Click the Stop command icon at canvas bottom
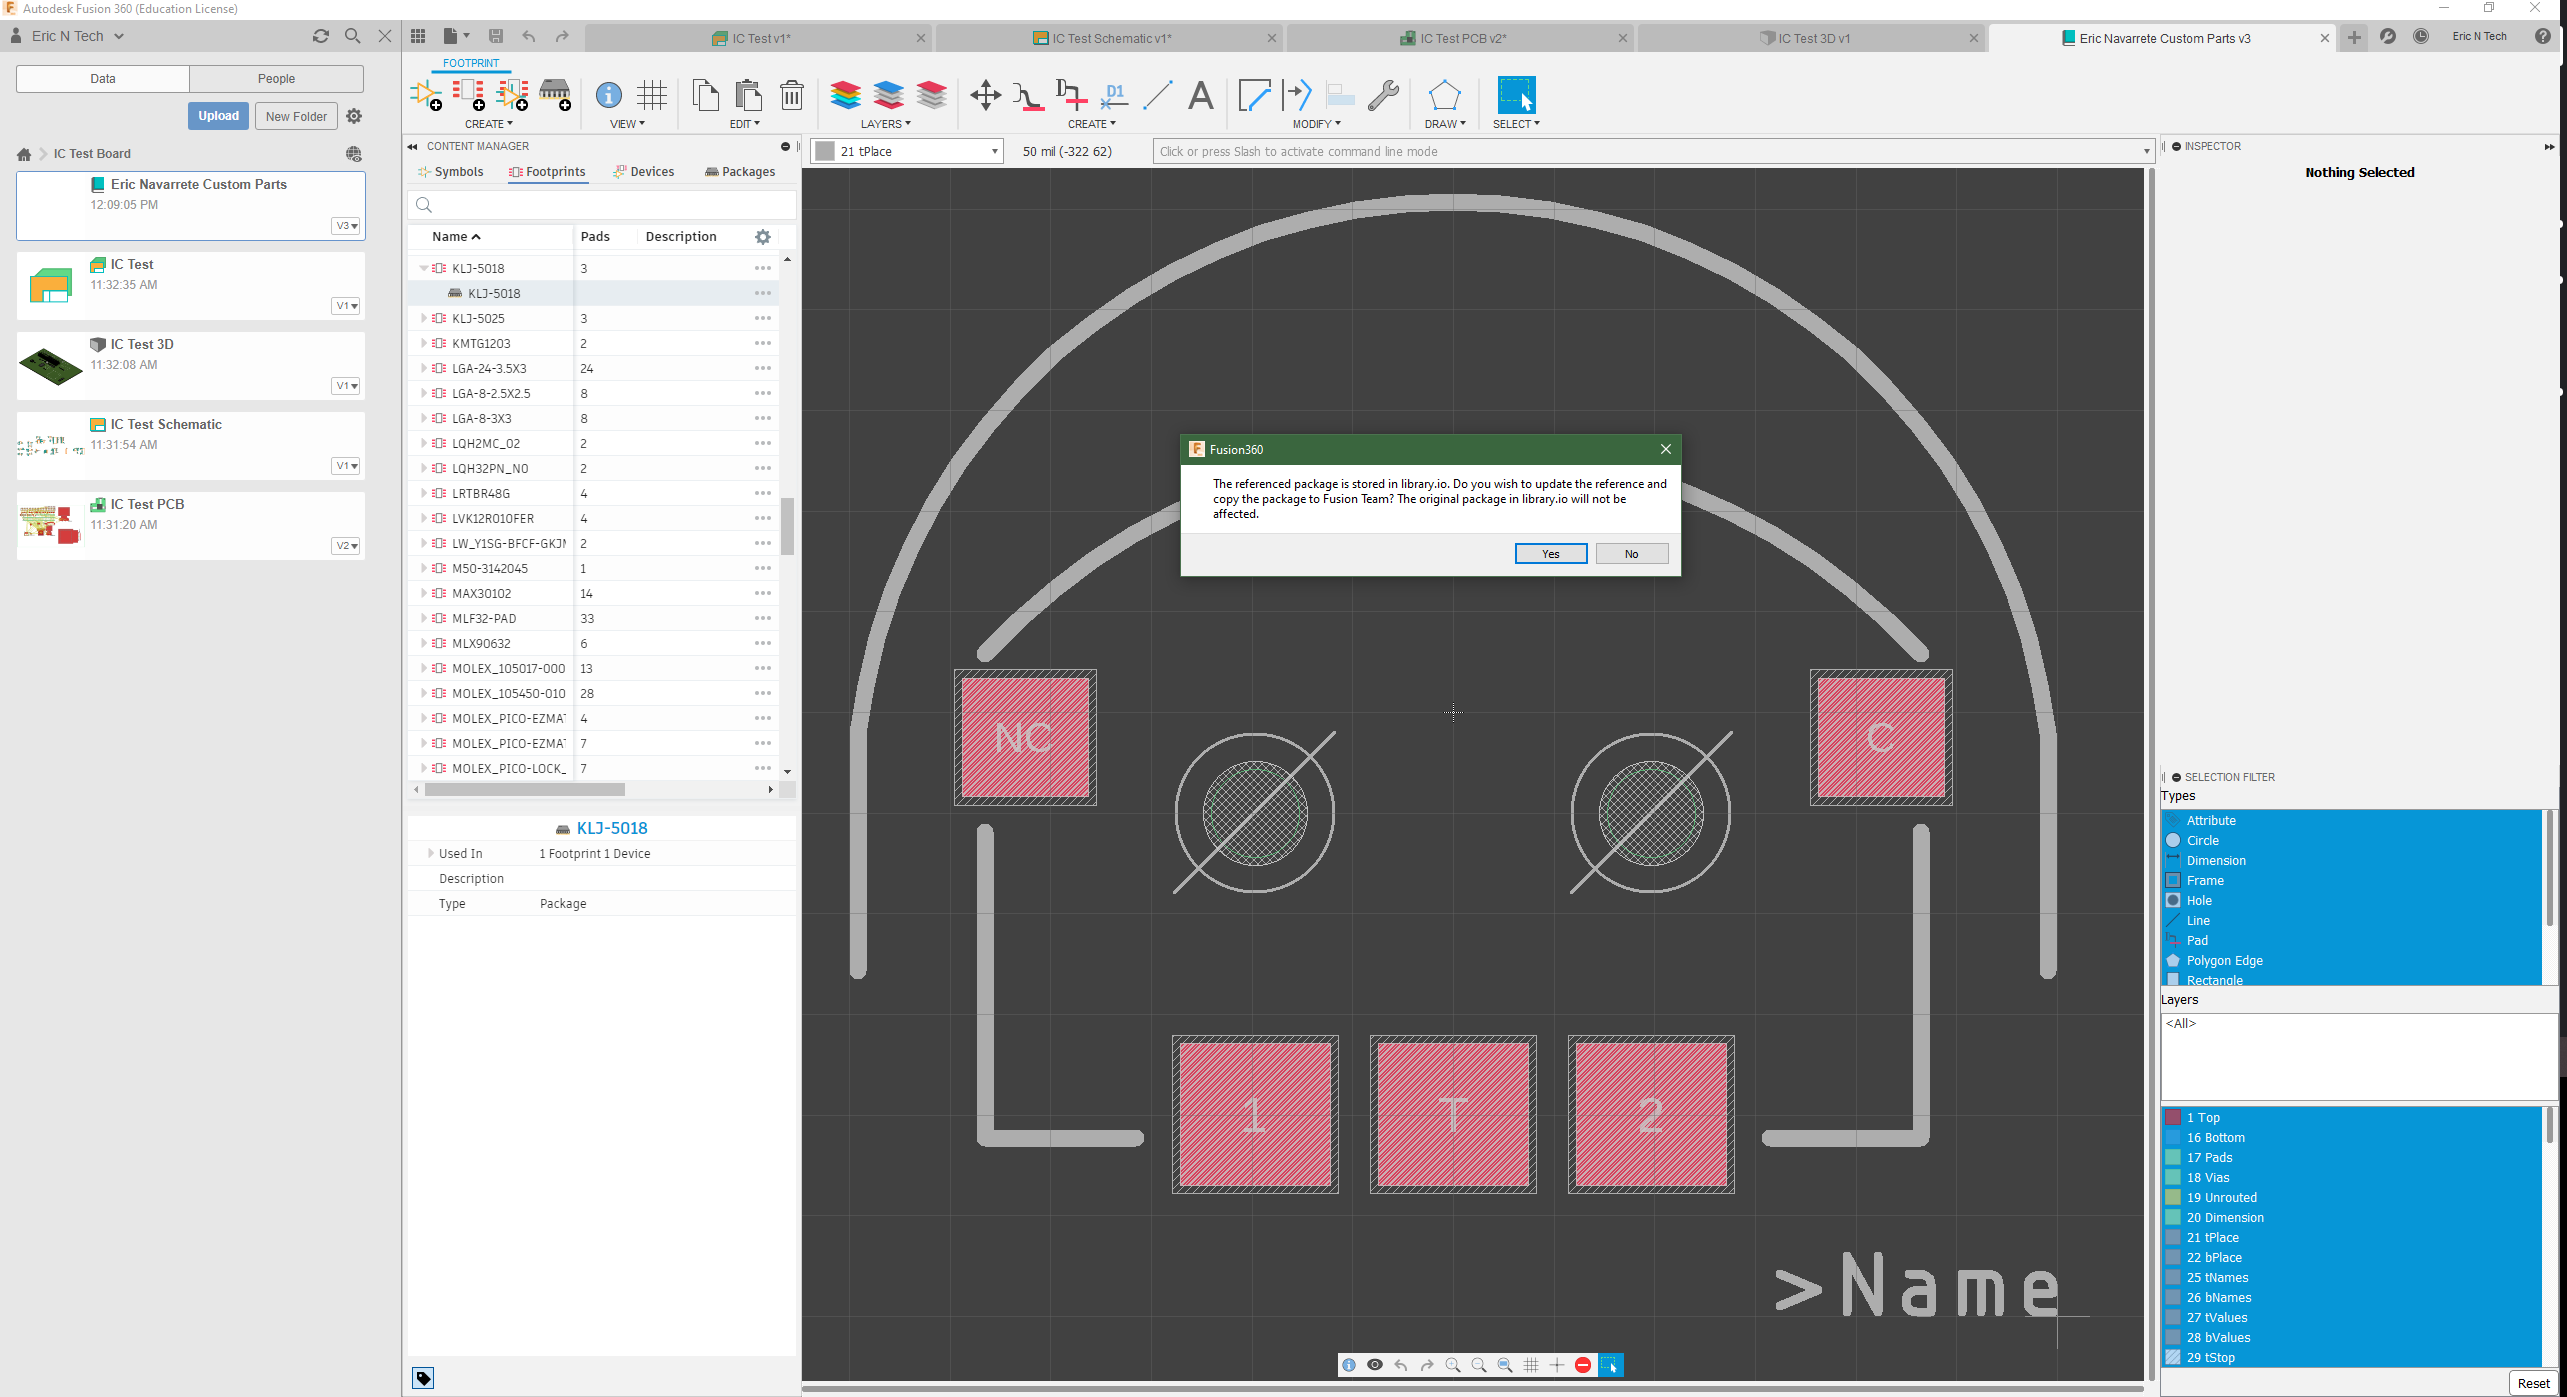The image size is (2567, 1397). point(1583,1365)
